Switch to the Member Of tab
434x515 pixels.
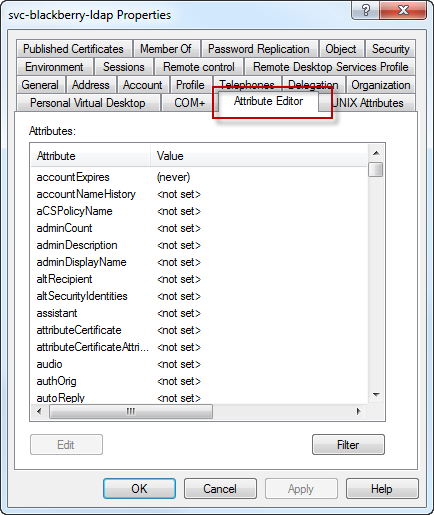coord(166,49)
